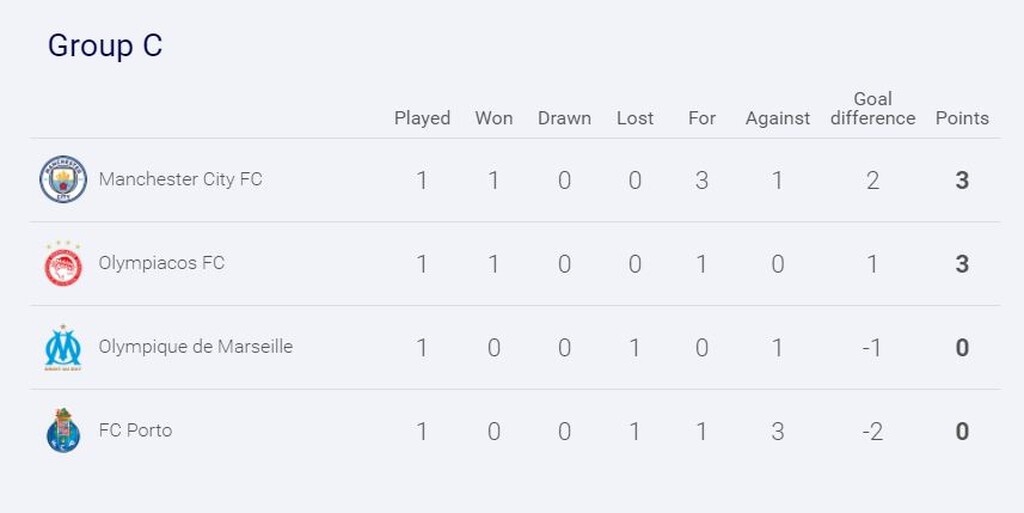1024x513 pixels.
Task: Click the Against column header
Action: pos(777,118)
